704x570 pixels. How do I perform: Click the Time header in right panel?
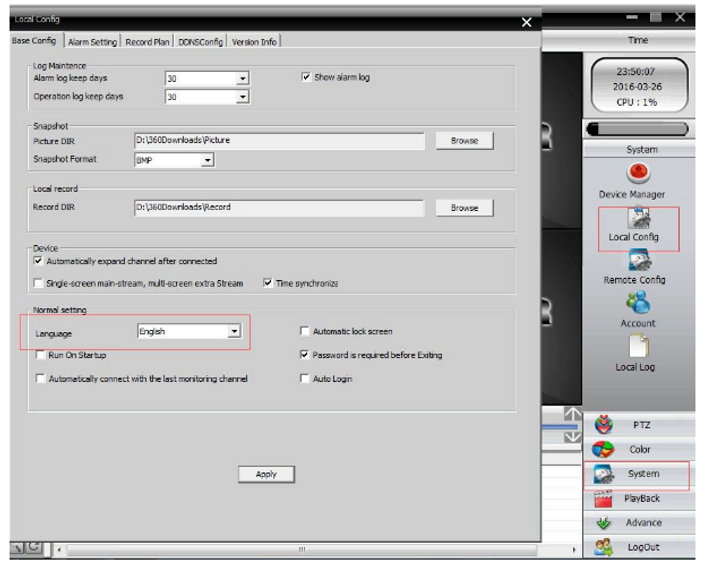[x=638, y=40]
